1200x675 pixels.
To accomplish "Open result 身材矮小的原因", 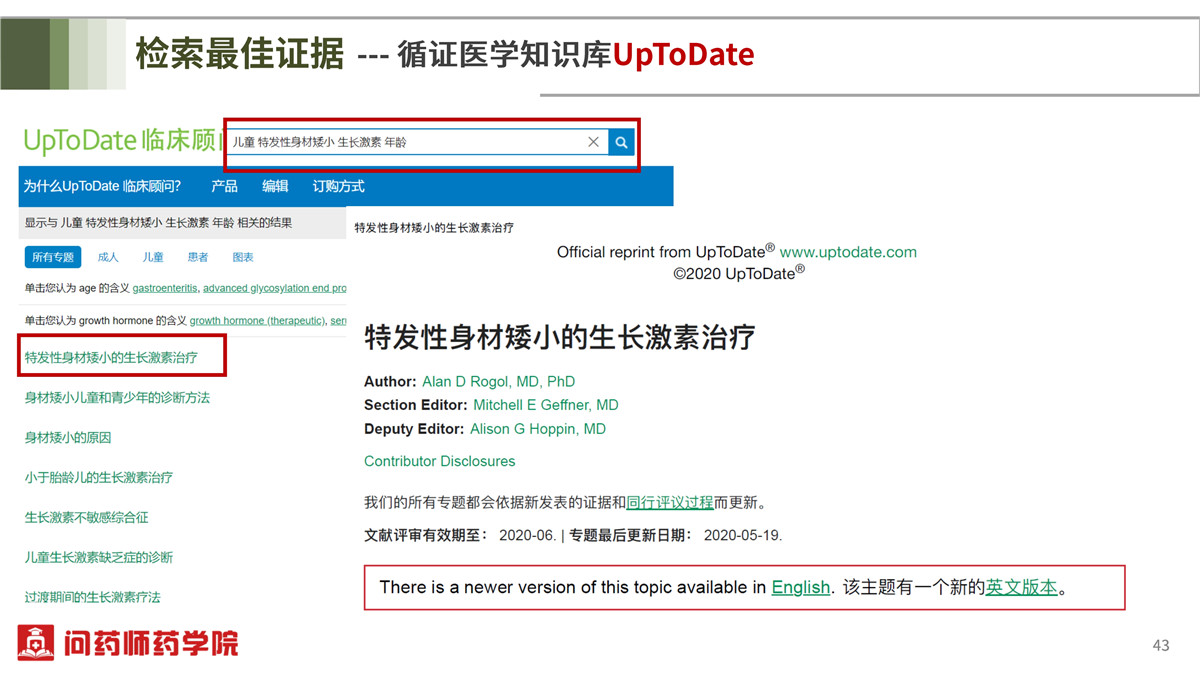I will tap(68, 437).
